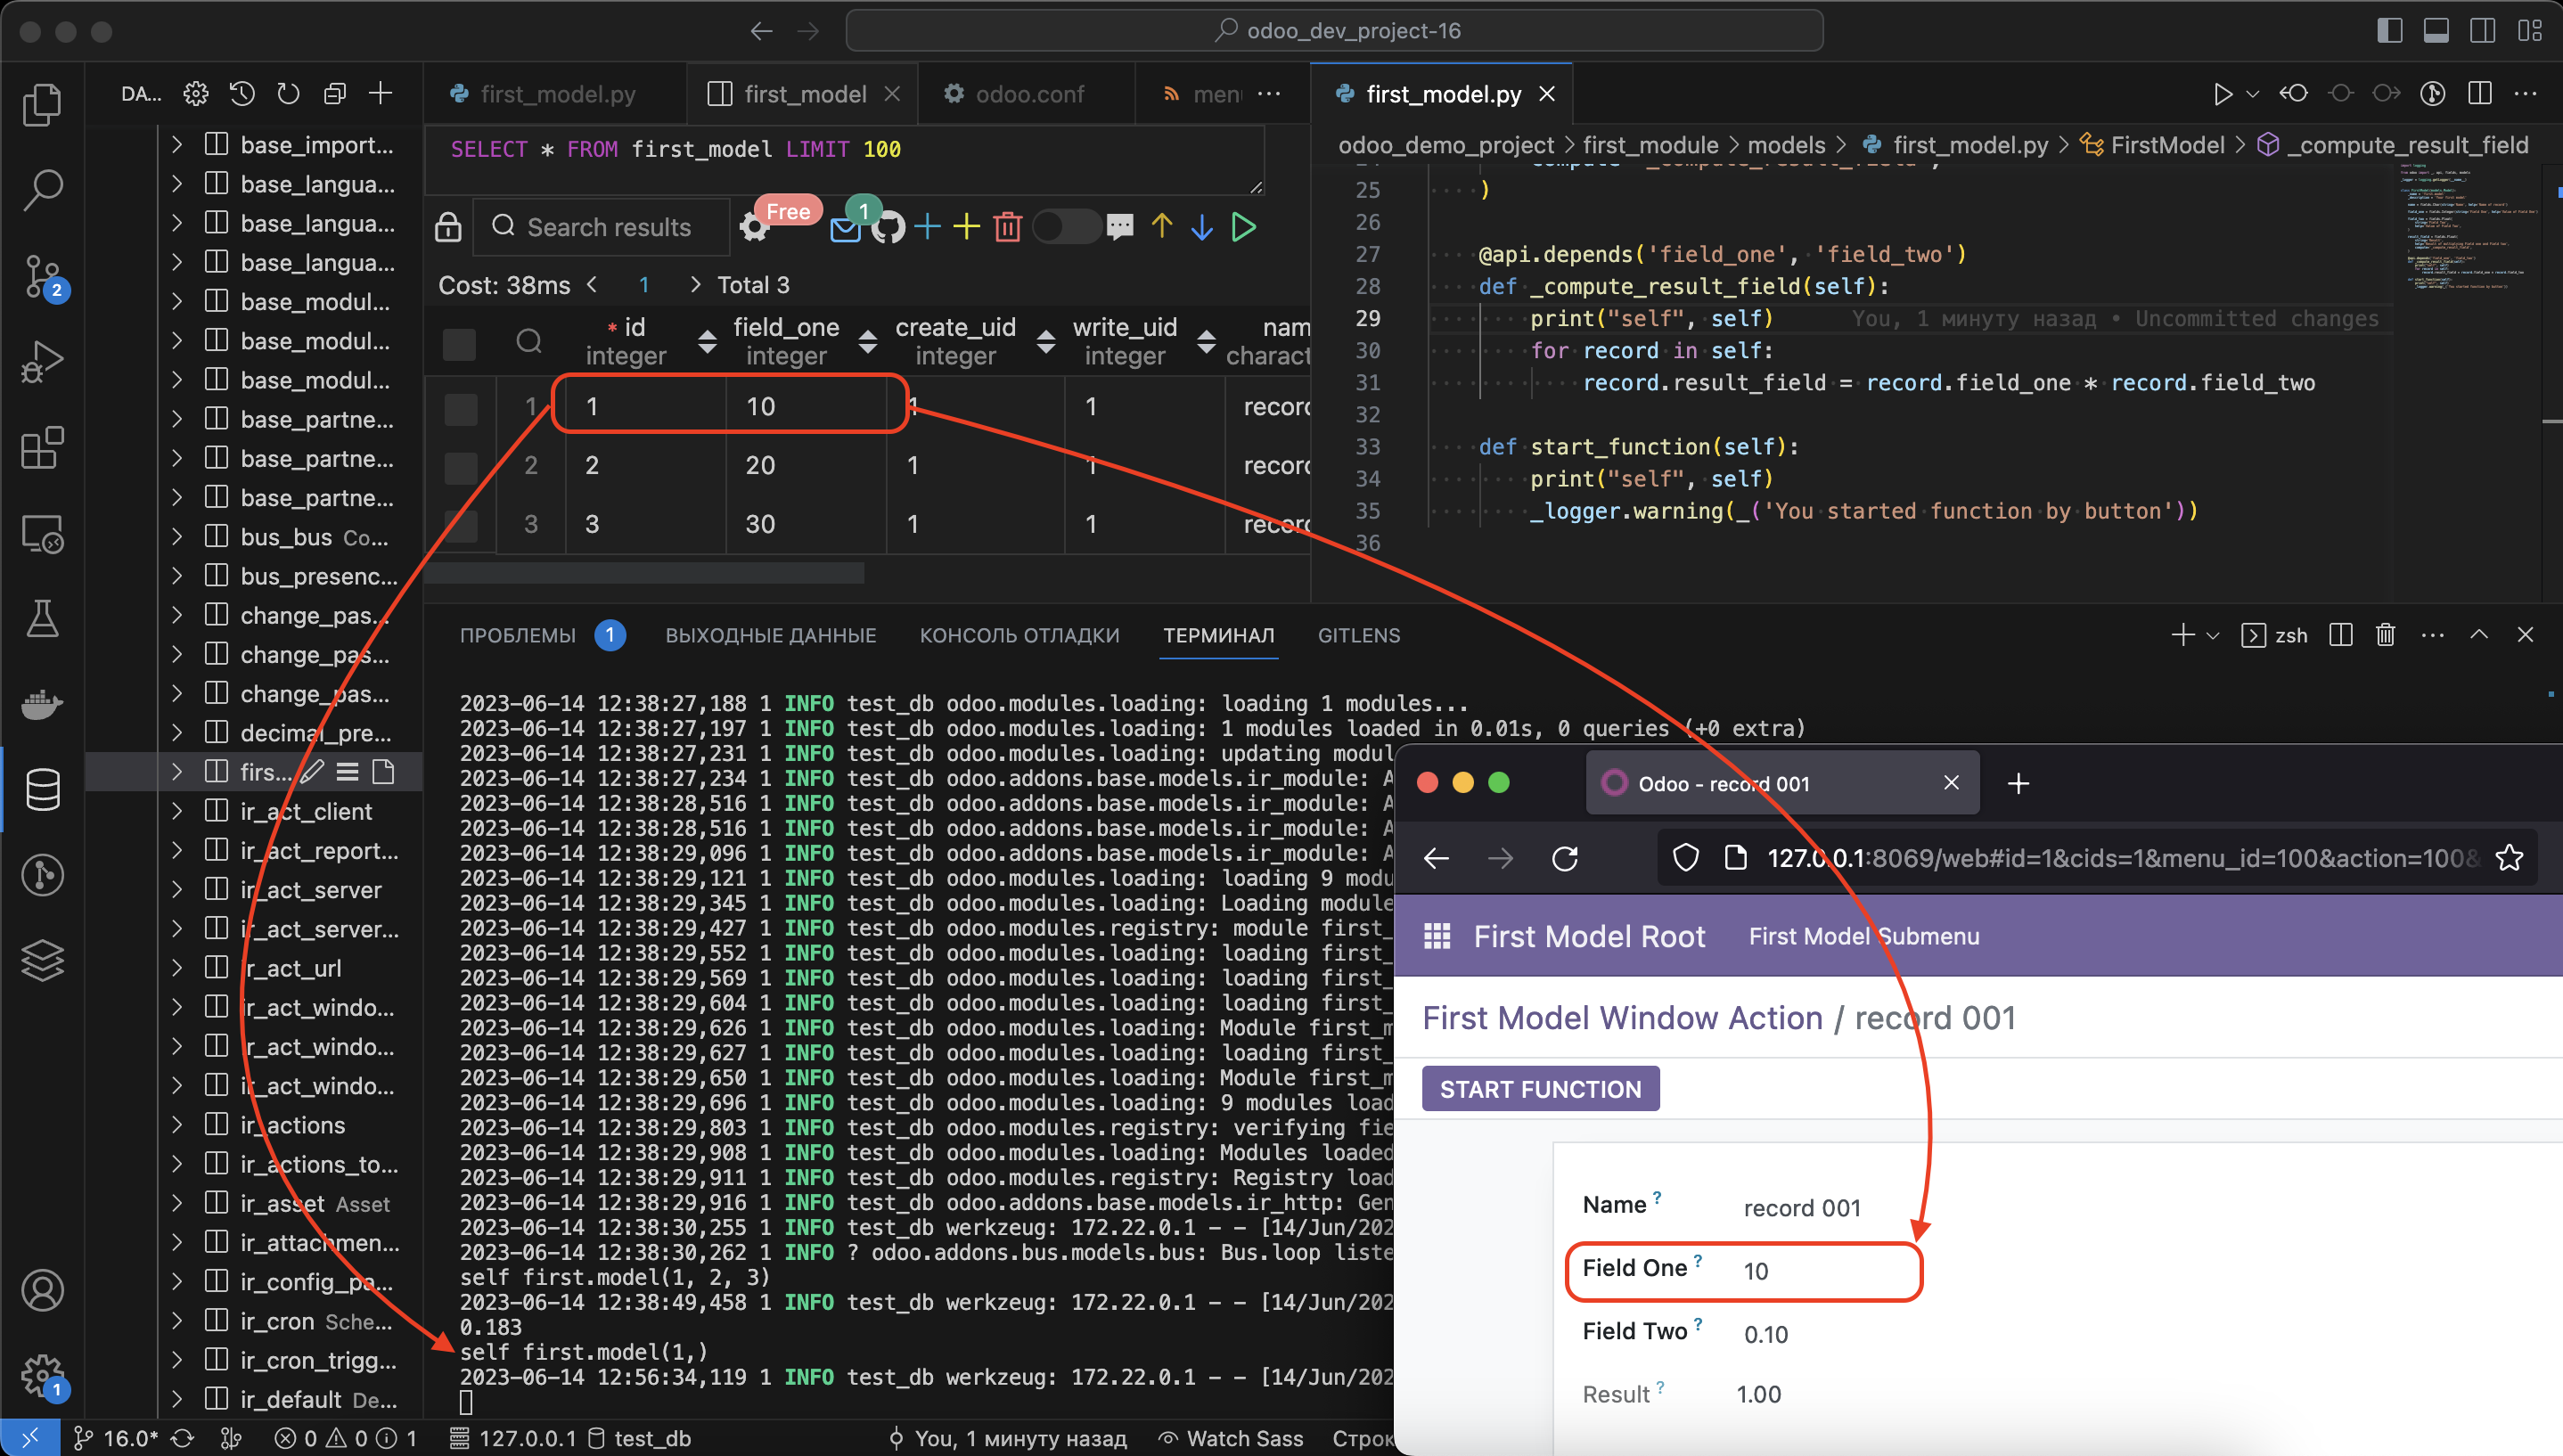Insert a new row with yellow plus

pos(966,227)
